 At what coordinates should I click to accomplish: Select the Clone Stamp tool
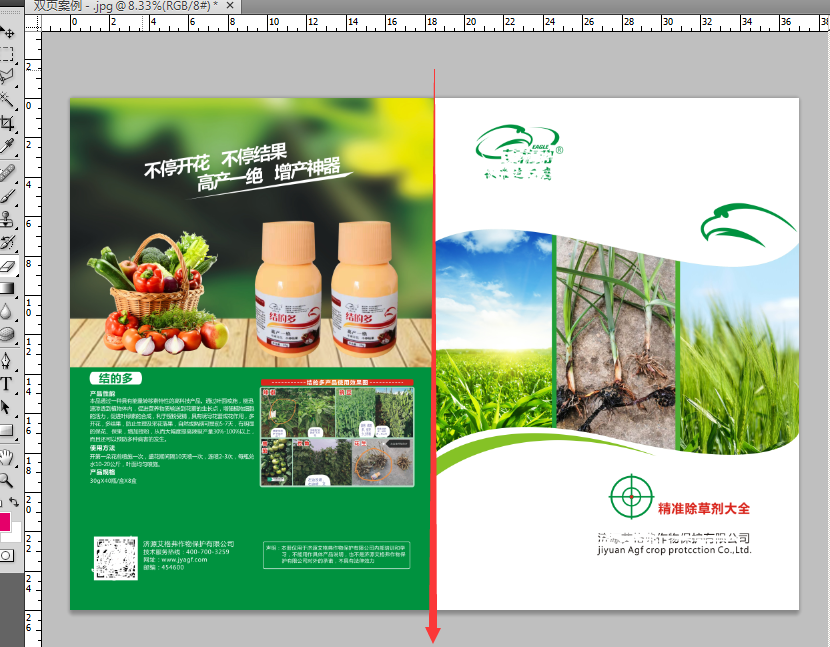pos(7,219)
